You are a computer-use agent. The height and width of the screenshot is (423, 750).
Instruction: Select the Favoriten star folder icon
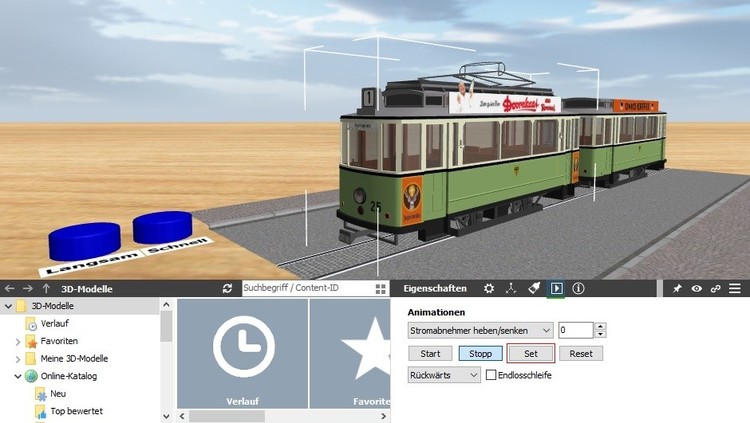coord(31,342)
